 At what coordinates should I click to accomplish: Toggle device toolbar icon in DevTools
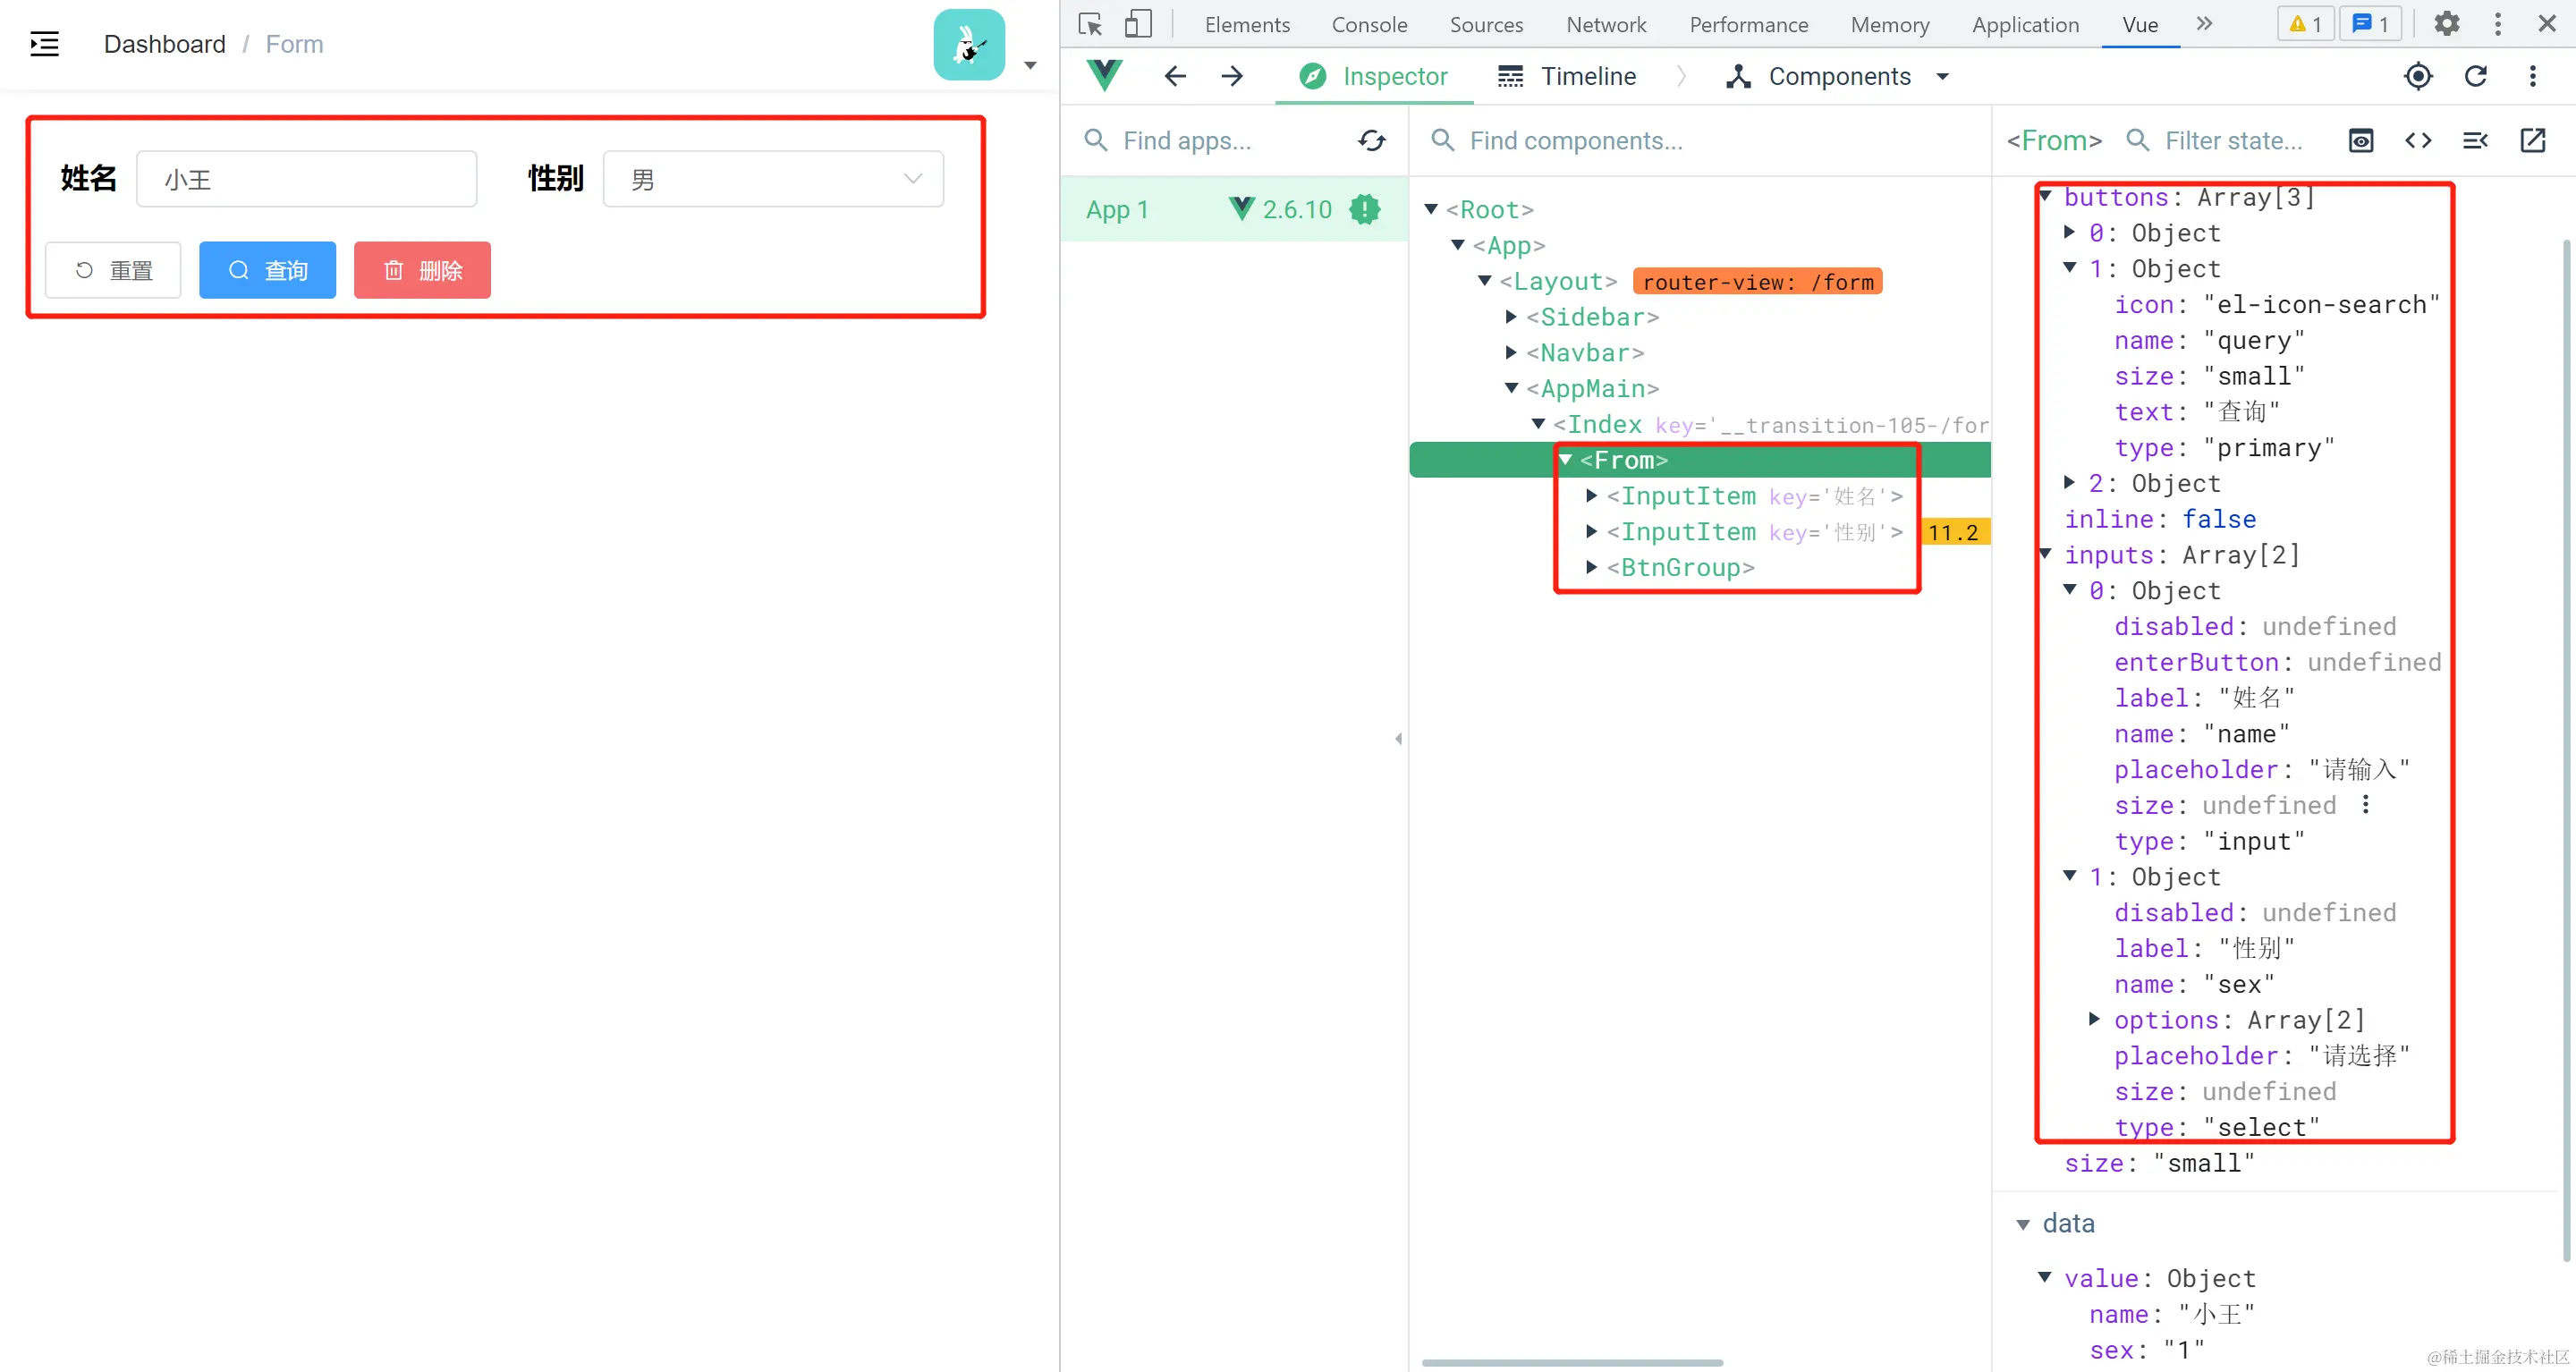coord(1138,24)
